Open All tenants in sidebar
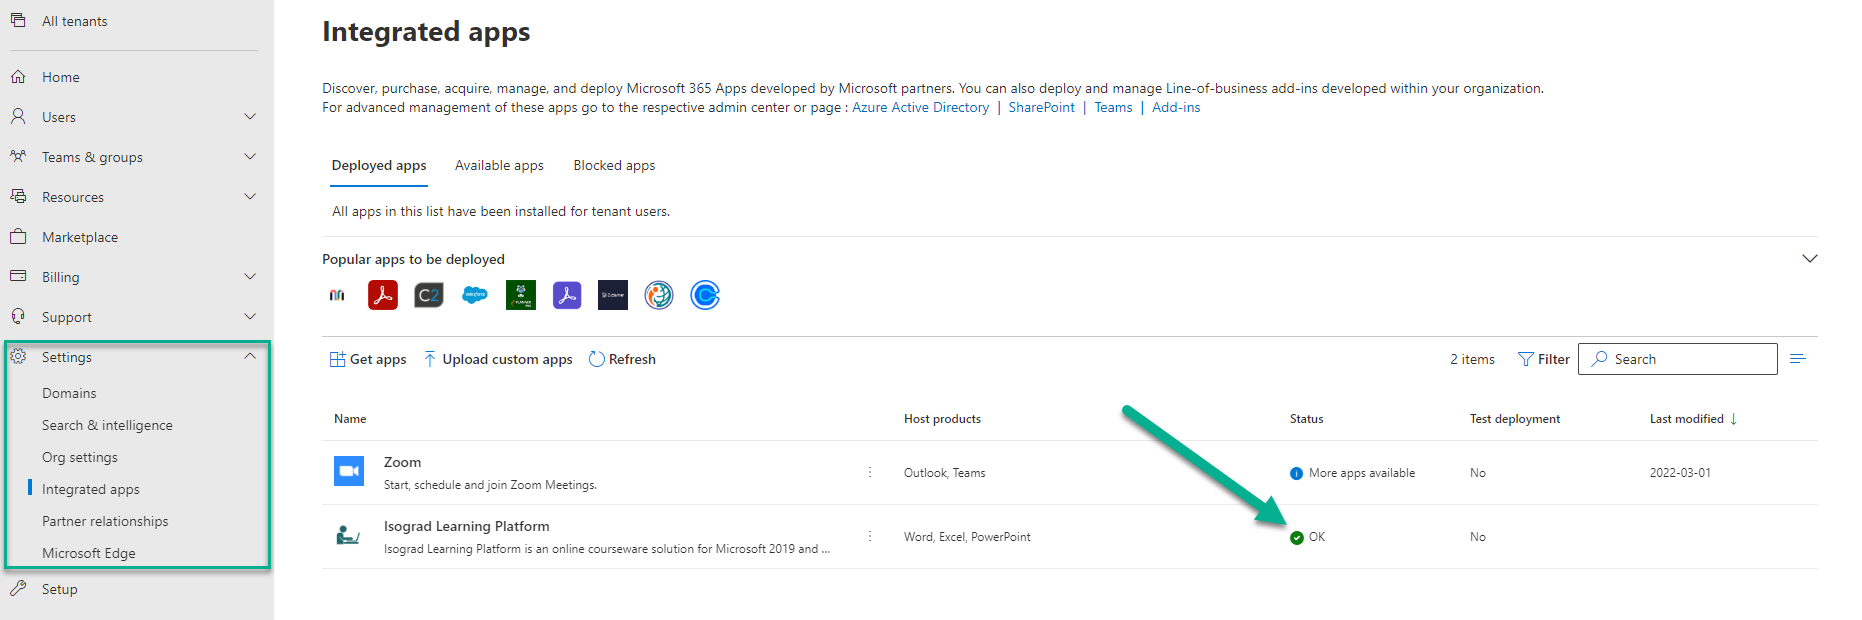The height and width of the screenshot is (620, 1862). point(74,21)
